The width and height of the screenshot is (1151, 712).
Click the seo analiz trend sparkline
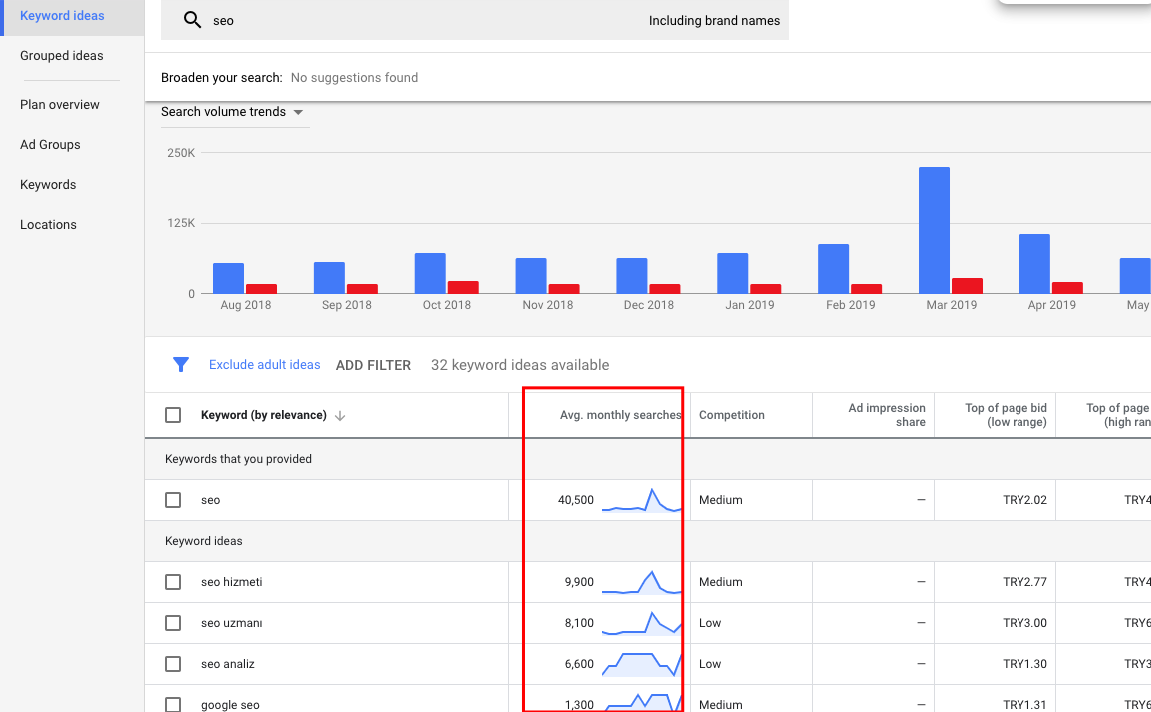tap(642, 664)
